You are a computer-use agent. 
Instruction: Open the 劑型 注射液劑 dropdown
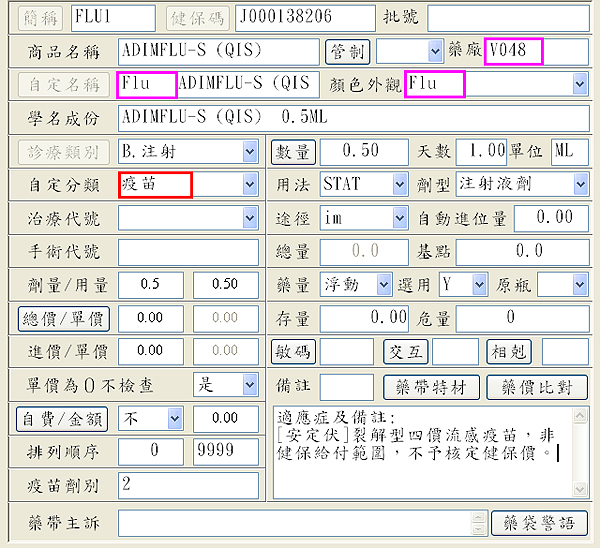(580, 185)
